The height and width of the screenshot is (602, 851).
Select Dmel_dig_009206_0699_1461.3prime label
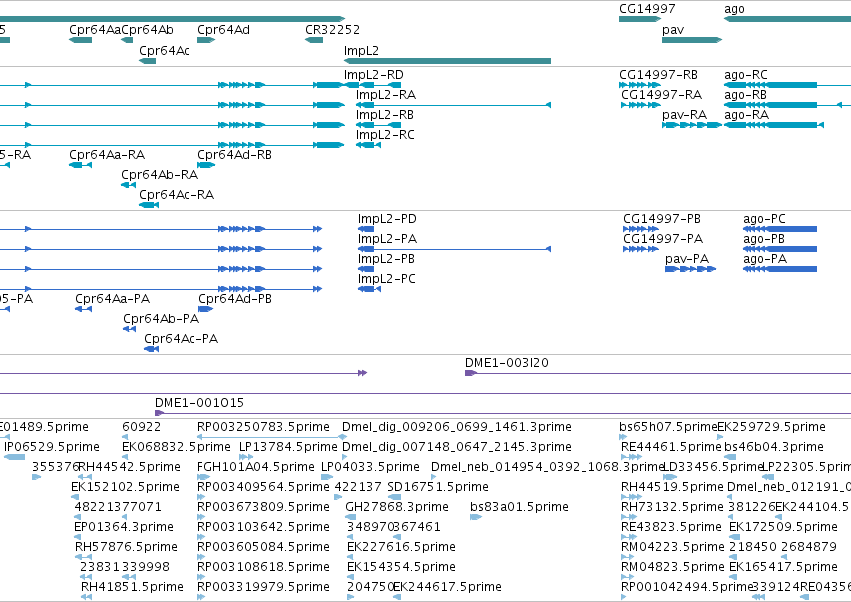pos(457,427)
